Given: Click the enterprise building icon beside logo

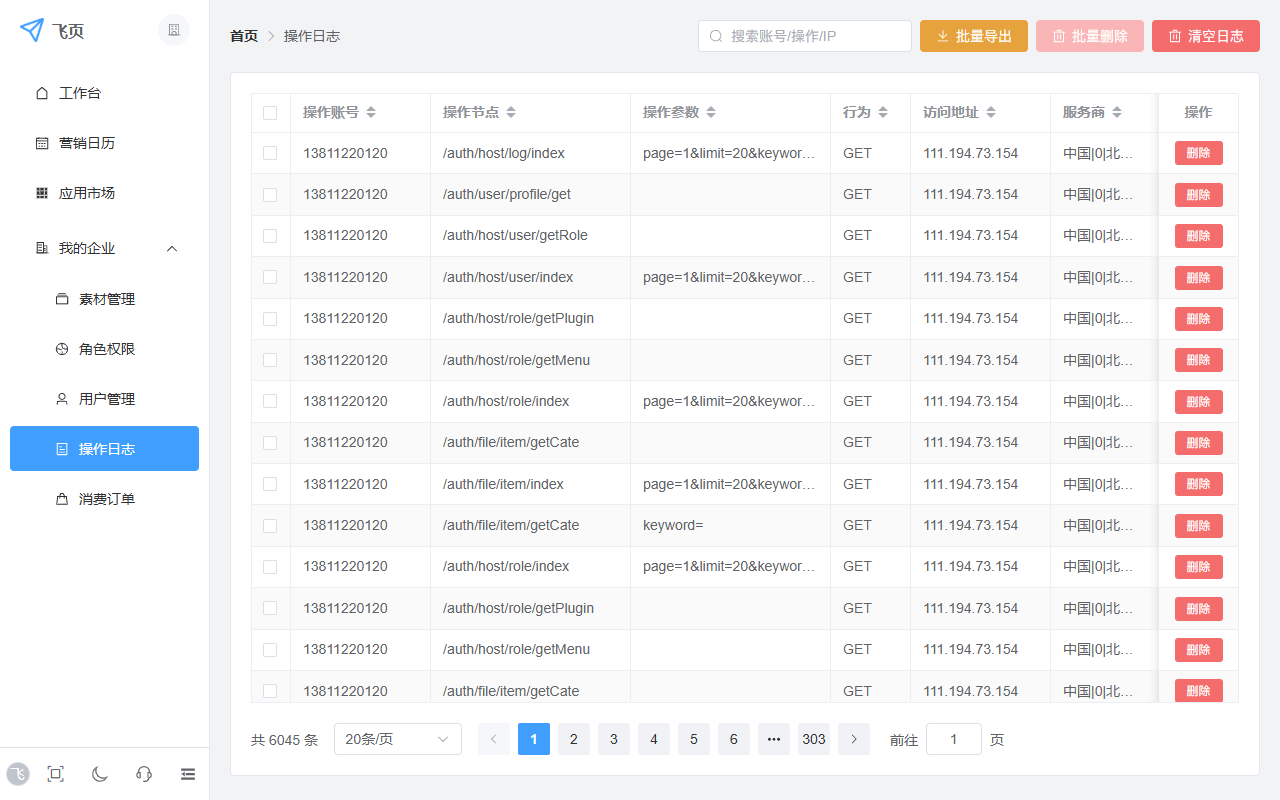Looking at the screenshot, I should click(x=174, y=30).
